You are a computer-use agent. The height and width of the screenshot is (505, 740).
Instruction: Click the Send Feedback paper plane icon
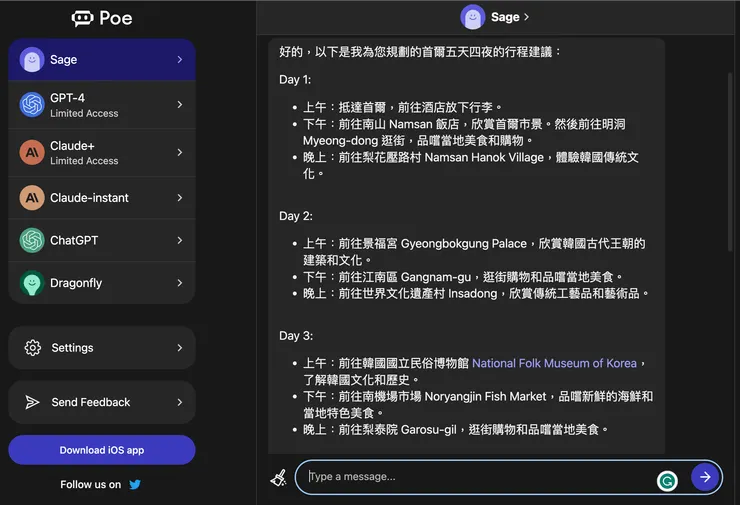click(x=32, y=402)
